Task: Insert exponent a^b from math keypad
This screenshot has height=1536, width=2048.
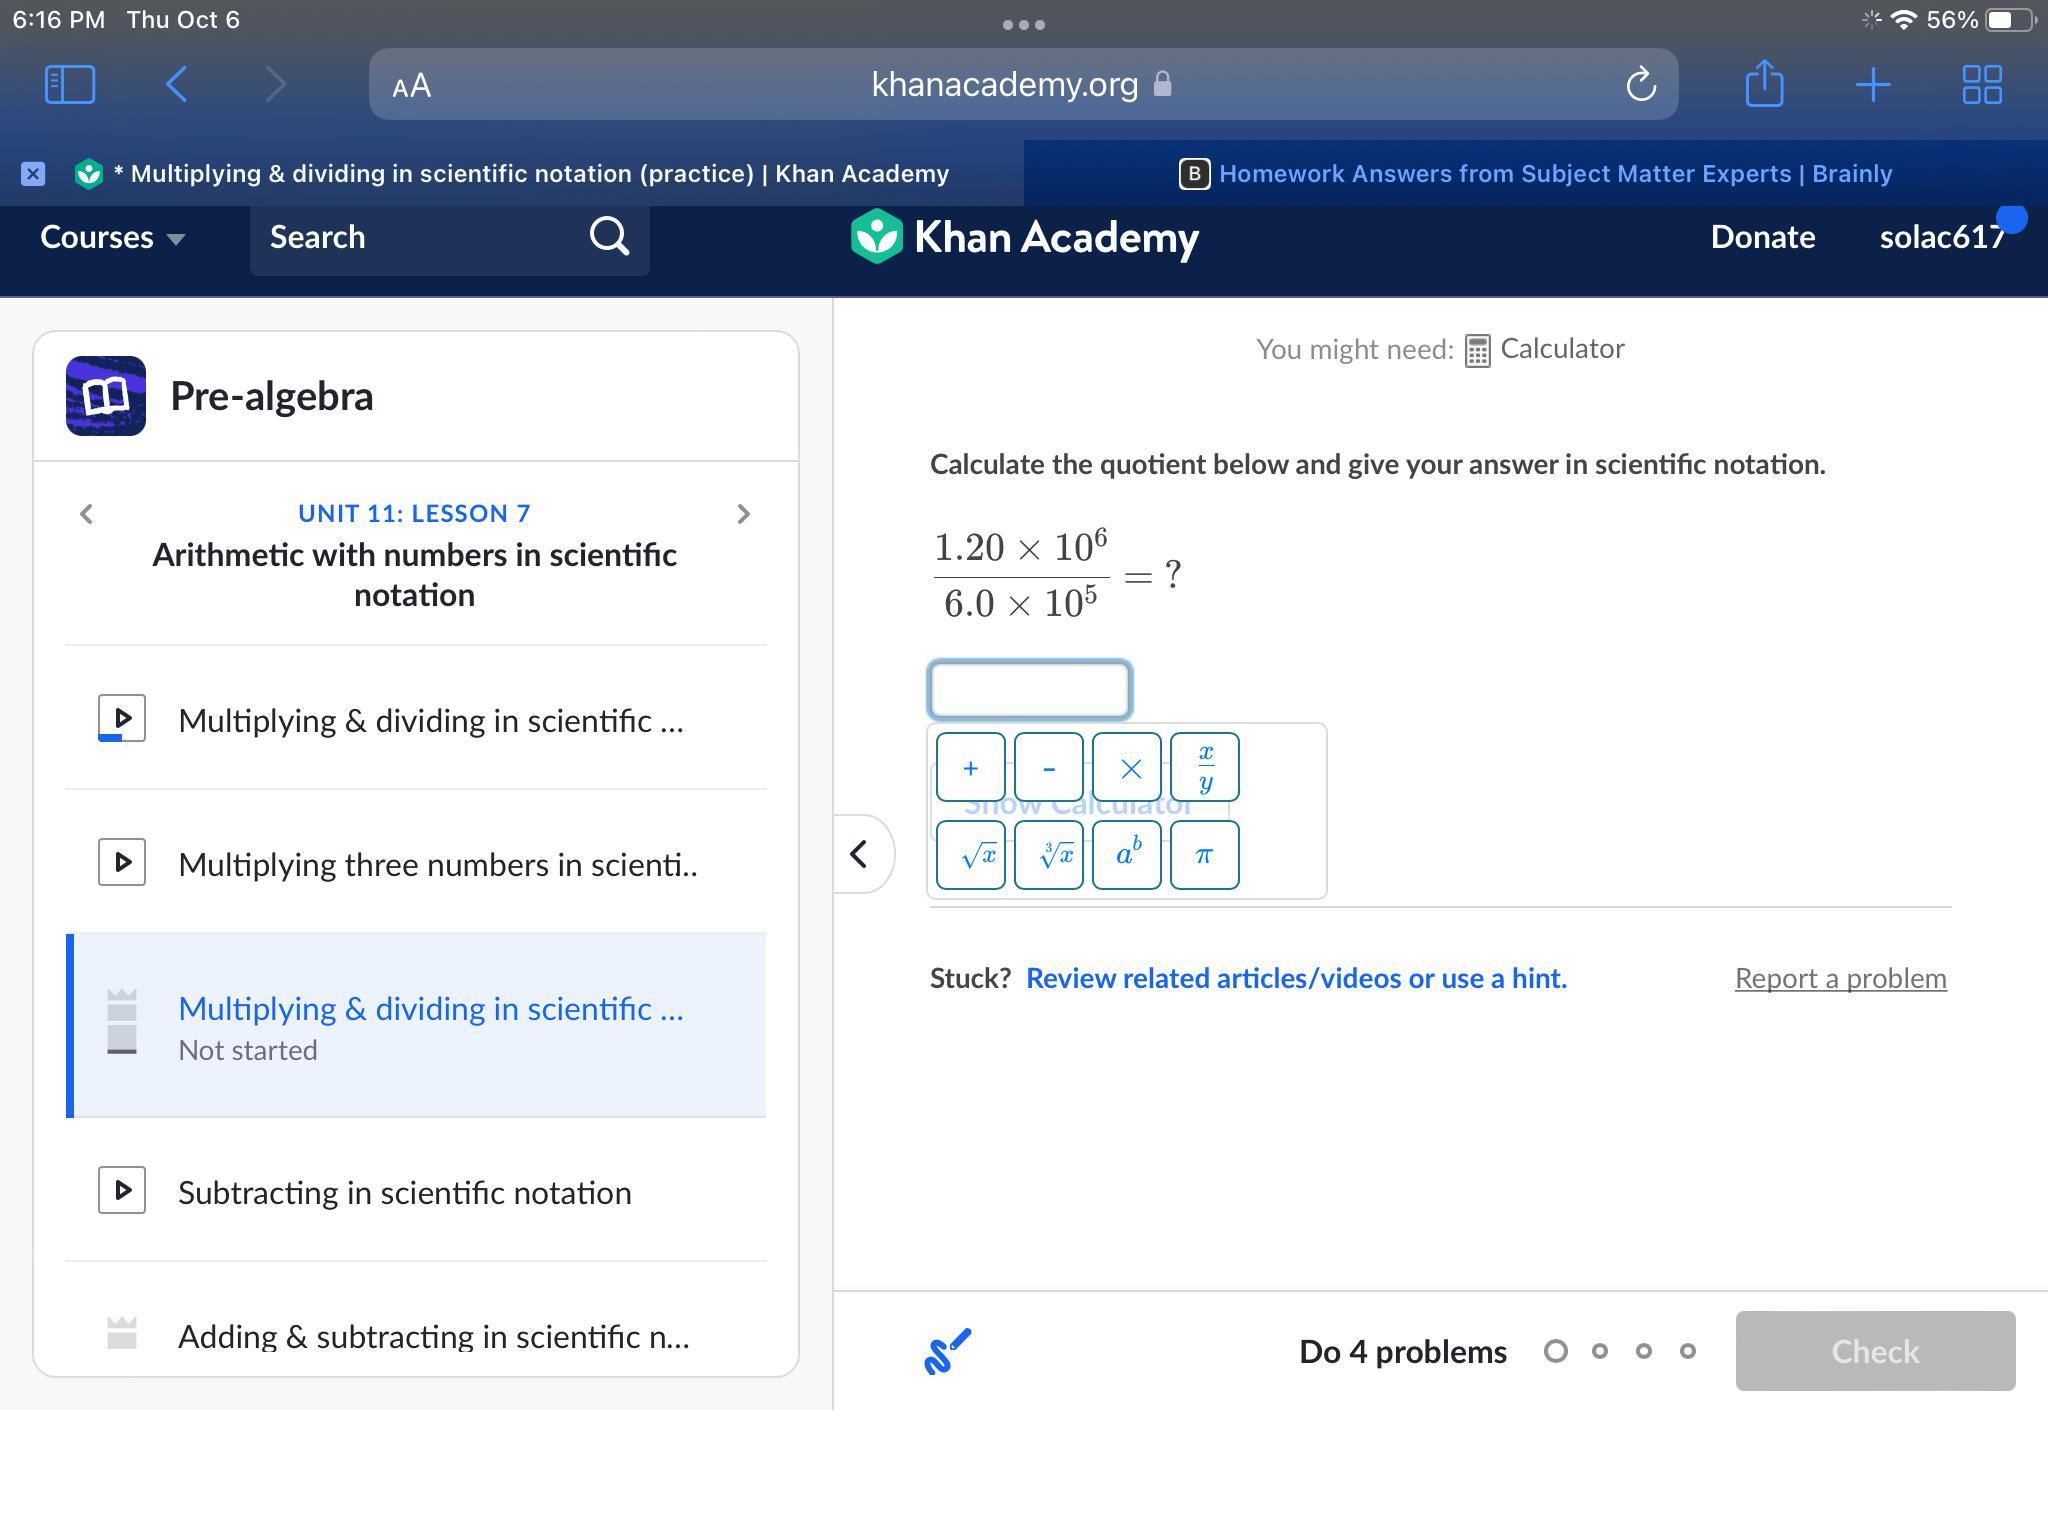Action: click(1126, 855)
